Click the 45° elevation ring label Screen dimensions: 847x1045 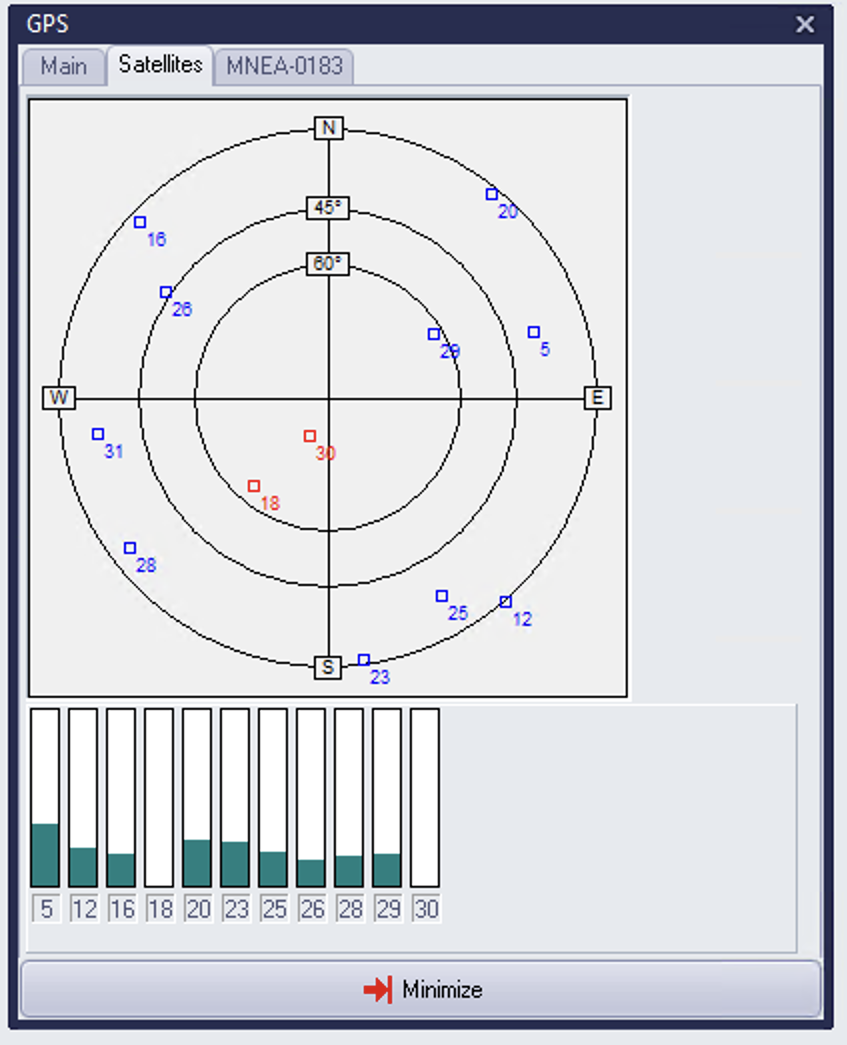[x=328, y=208]
